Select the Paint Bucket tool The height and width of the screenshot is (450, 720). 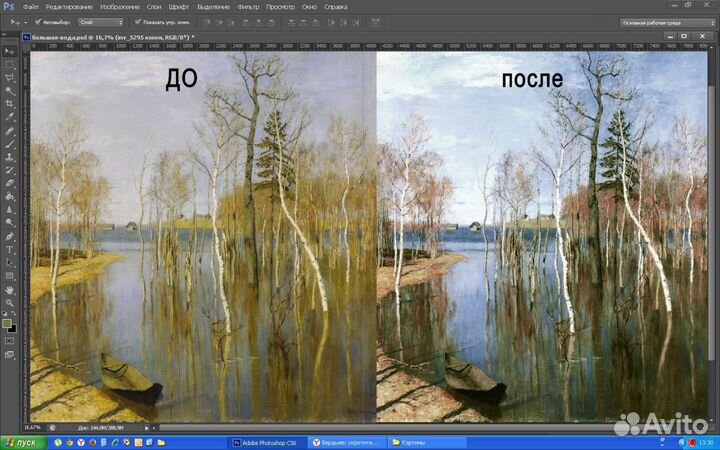(x=9, y=197)
